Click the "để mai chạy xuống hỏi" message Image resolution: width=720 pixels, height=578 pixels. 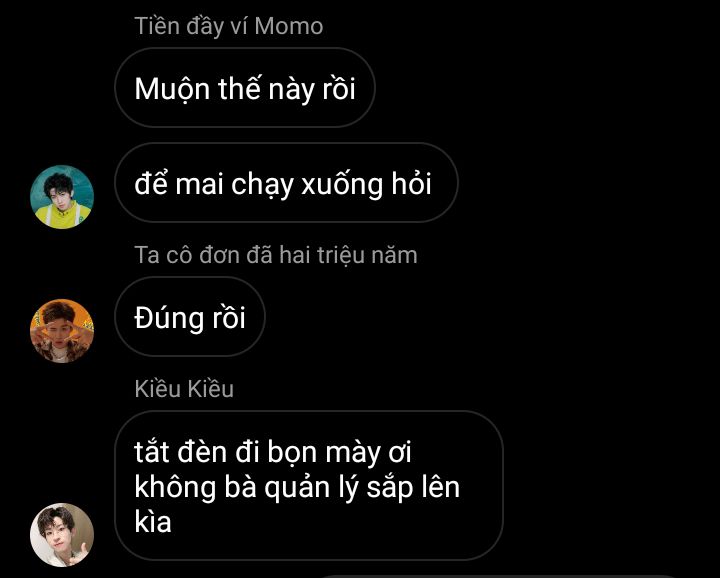[285, 184]
